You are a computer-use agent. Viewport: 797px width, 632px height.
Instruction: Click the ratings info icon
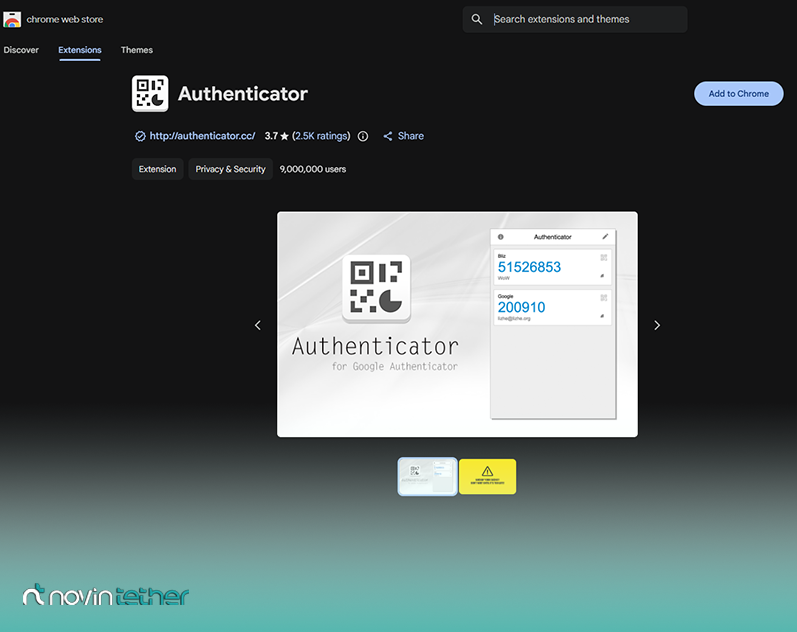[x=363, y=136]
